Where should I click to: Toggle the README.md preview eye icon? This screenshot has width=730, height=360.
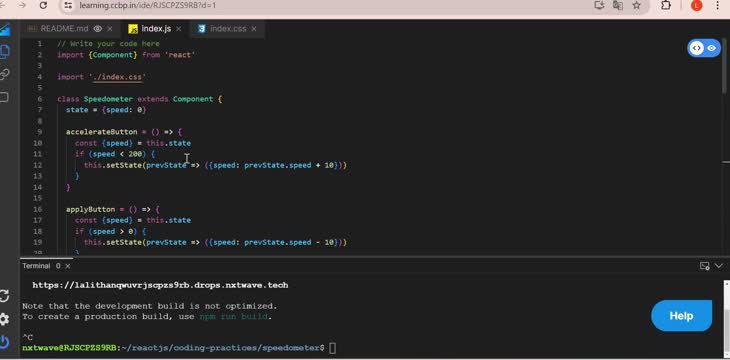click(x=97, y=29)
